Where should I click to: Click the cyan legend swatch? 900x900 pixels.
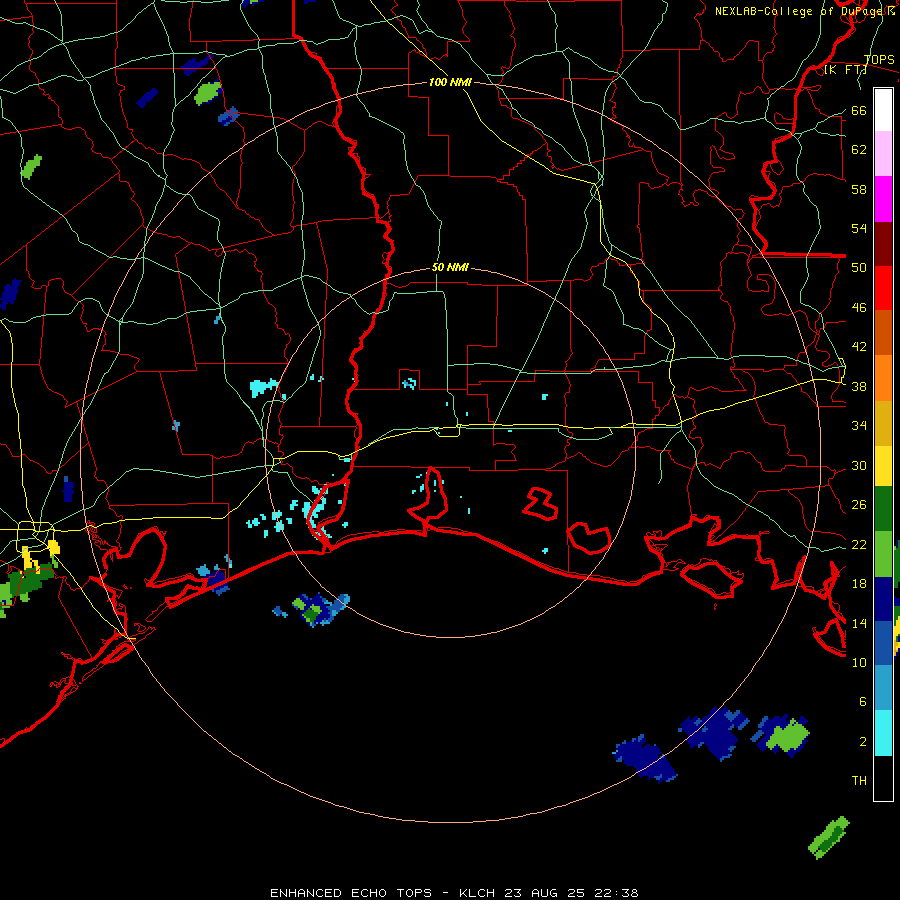coord(883,733)
